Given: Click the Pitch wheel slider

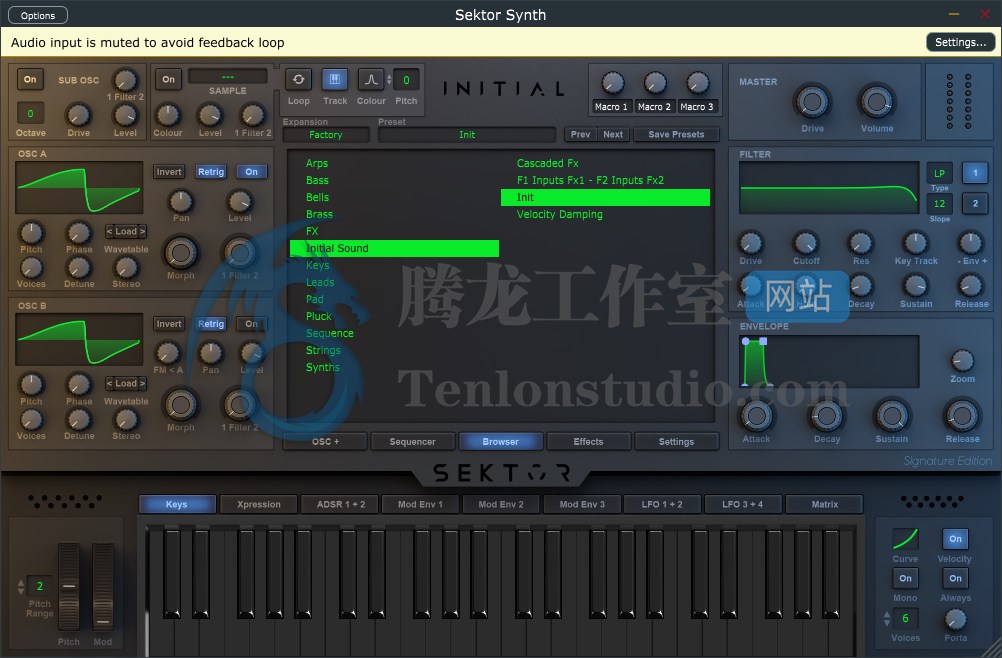Looking at the screenshot, I should (x=69, y=586).
